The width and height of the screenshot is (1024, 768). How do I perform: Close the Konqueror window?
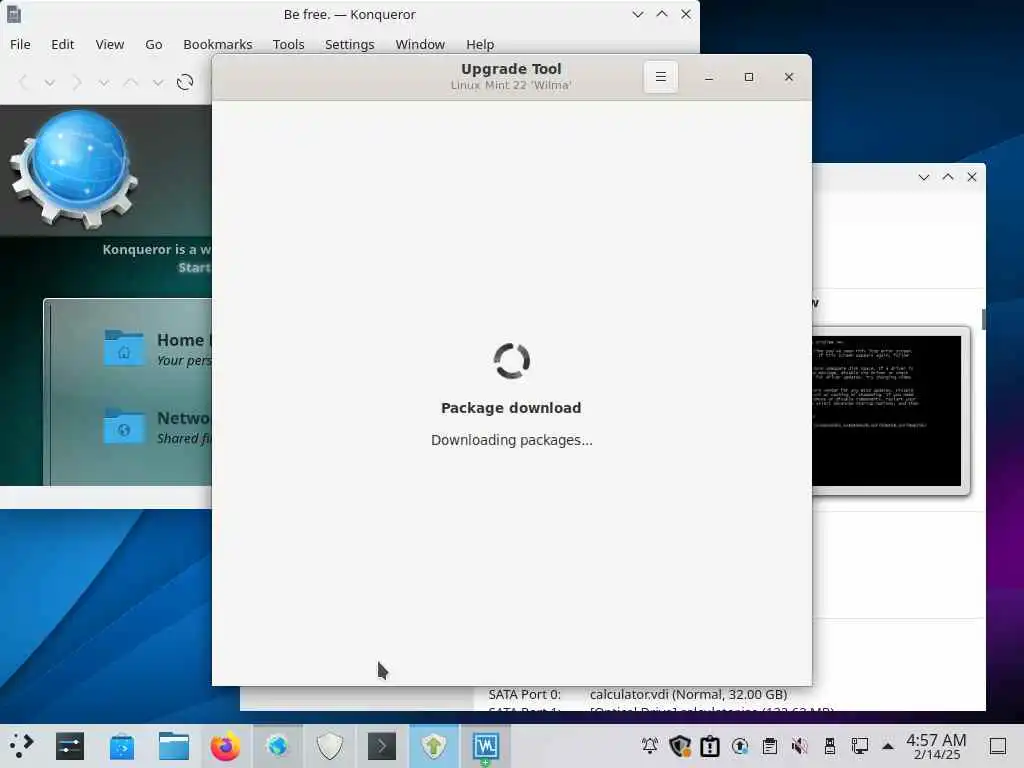[x=686, y=14]
